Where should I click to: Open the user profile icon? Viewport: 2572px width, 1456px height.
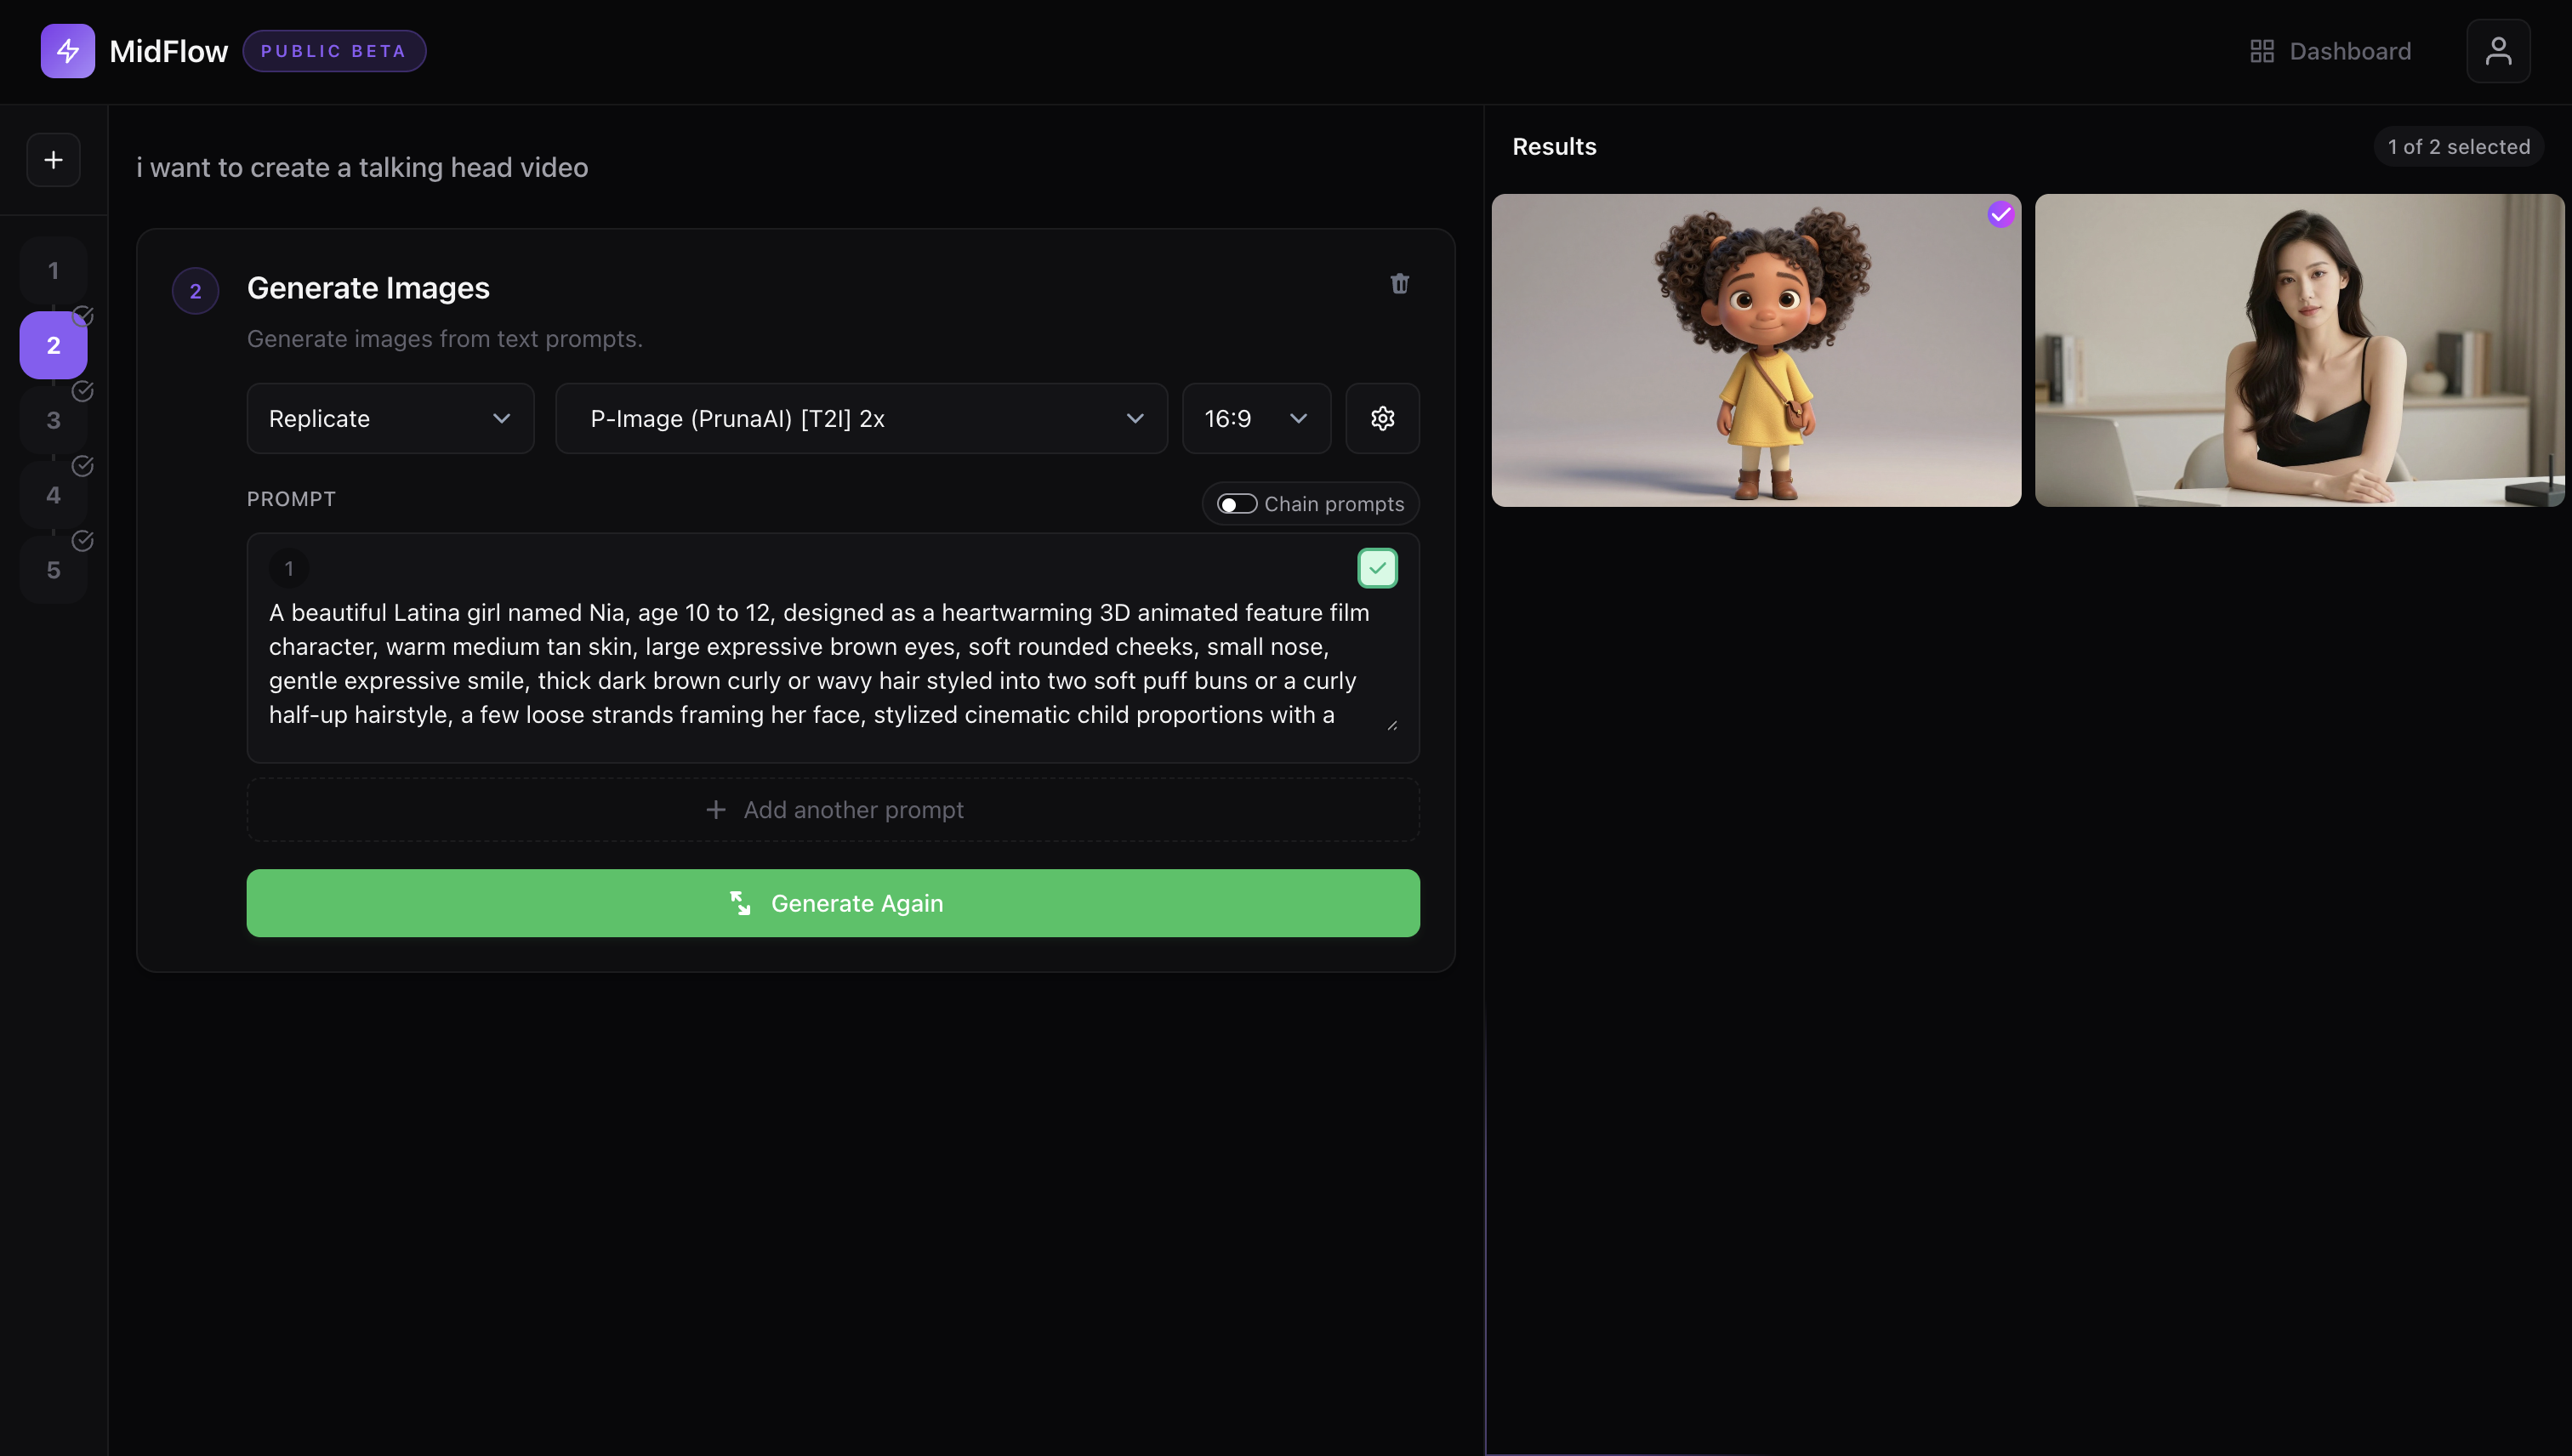pyautogui.click(x=2498, y=50)
